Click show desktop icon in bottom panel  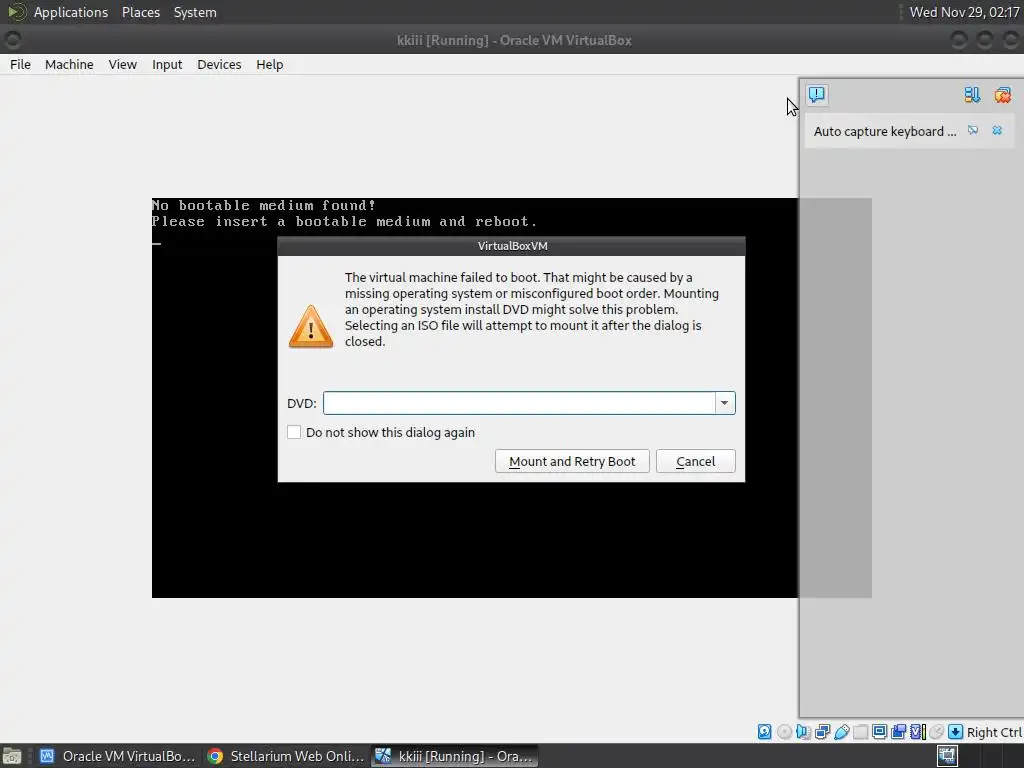[x=12, y=756]
